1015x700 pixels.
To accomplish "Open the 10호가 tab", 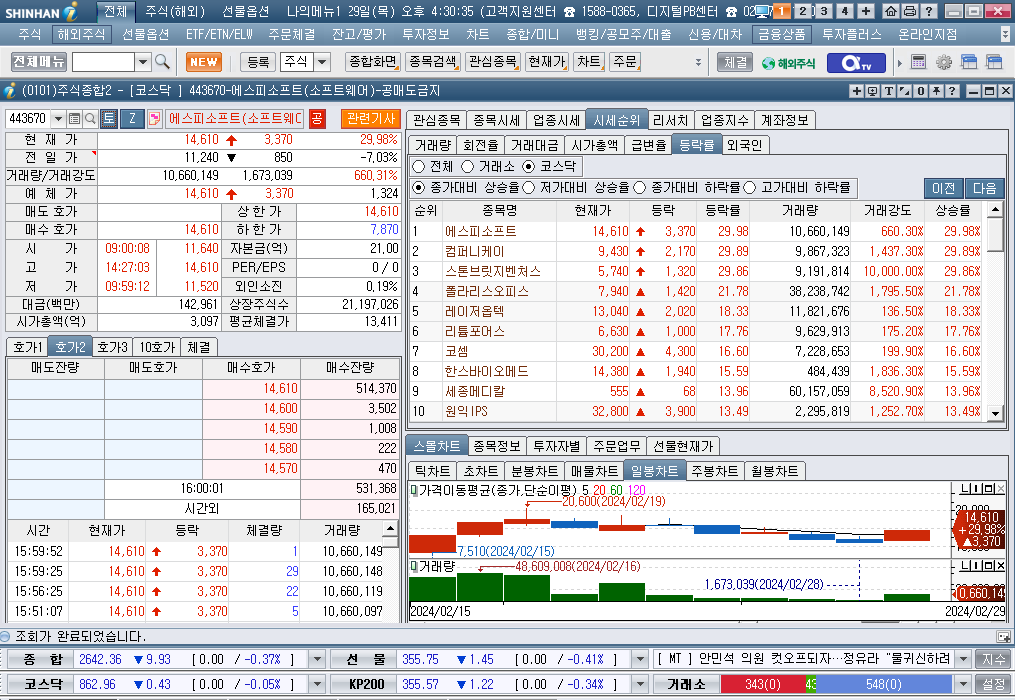I will pyautogui.click(x=157, y=347).
